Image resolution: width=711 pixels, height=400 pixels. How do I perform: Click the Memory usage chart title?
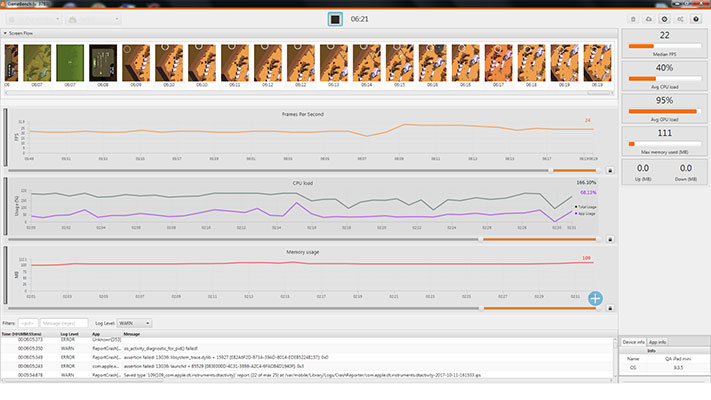tap(302, 252)
